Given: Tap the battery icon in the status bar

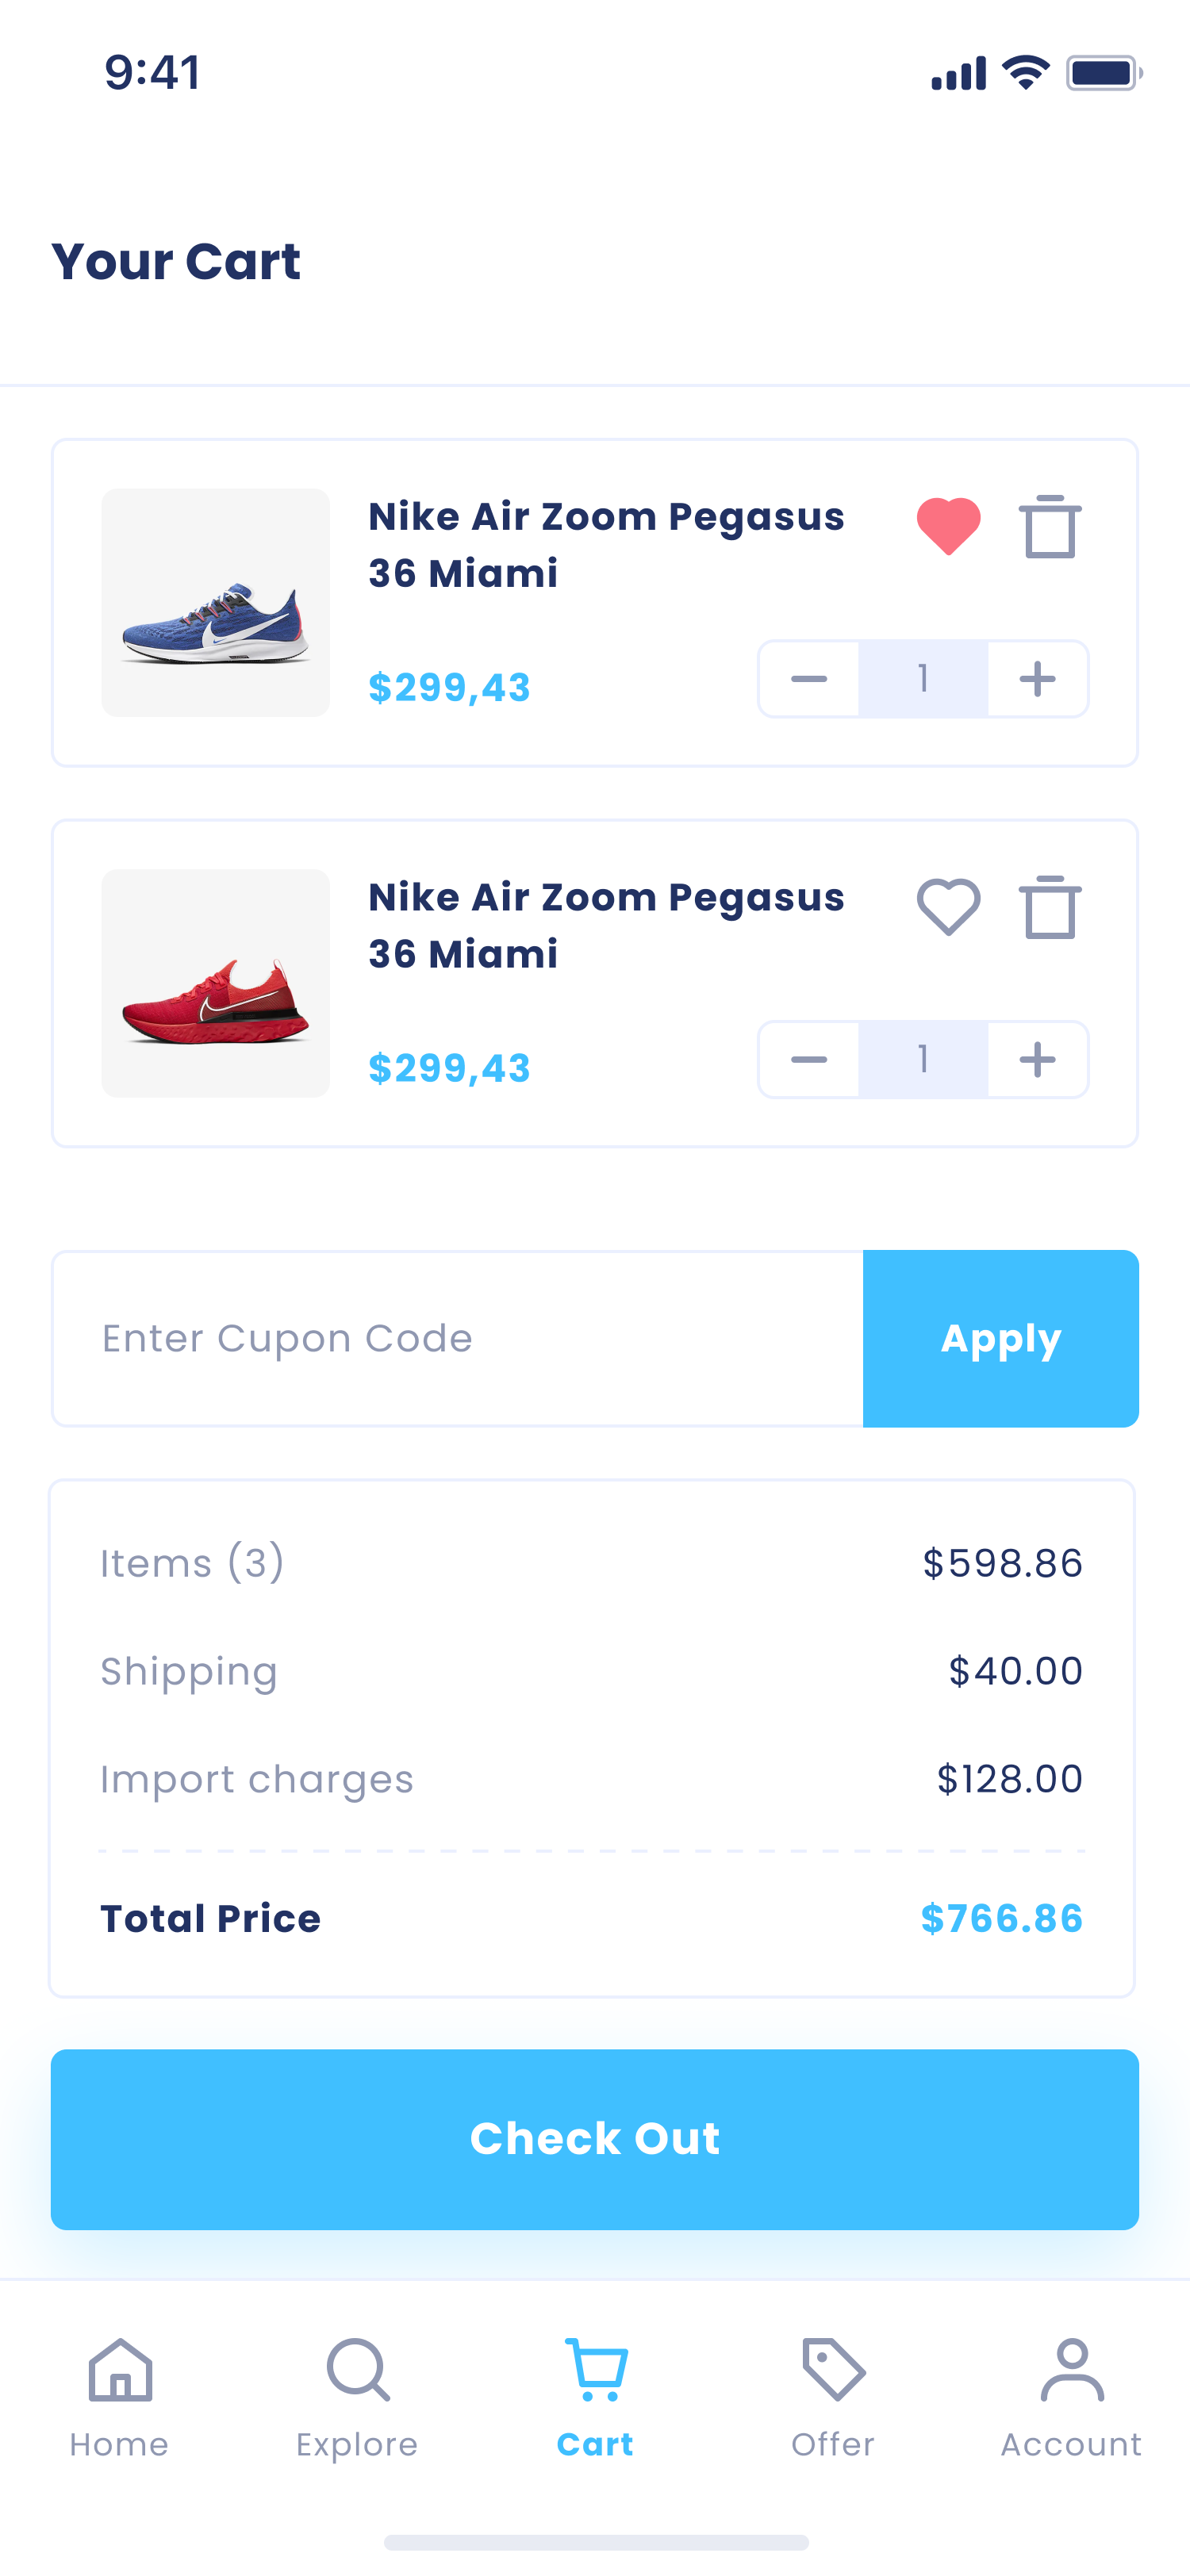Looking at the screenshot, I should coord(1103,73).
